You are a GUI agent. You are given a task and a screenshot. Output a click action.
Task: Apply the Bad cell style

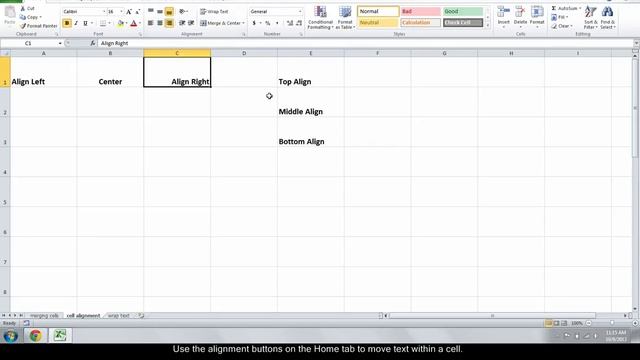(x=420, y=11)
